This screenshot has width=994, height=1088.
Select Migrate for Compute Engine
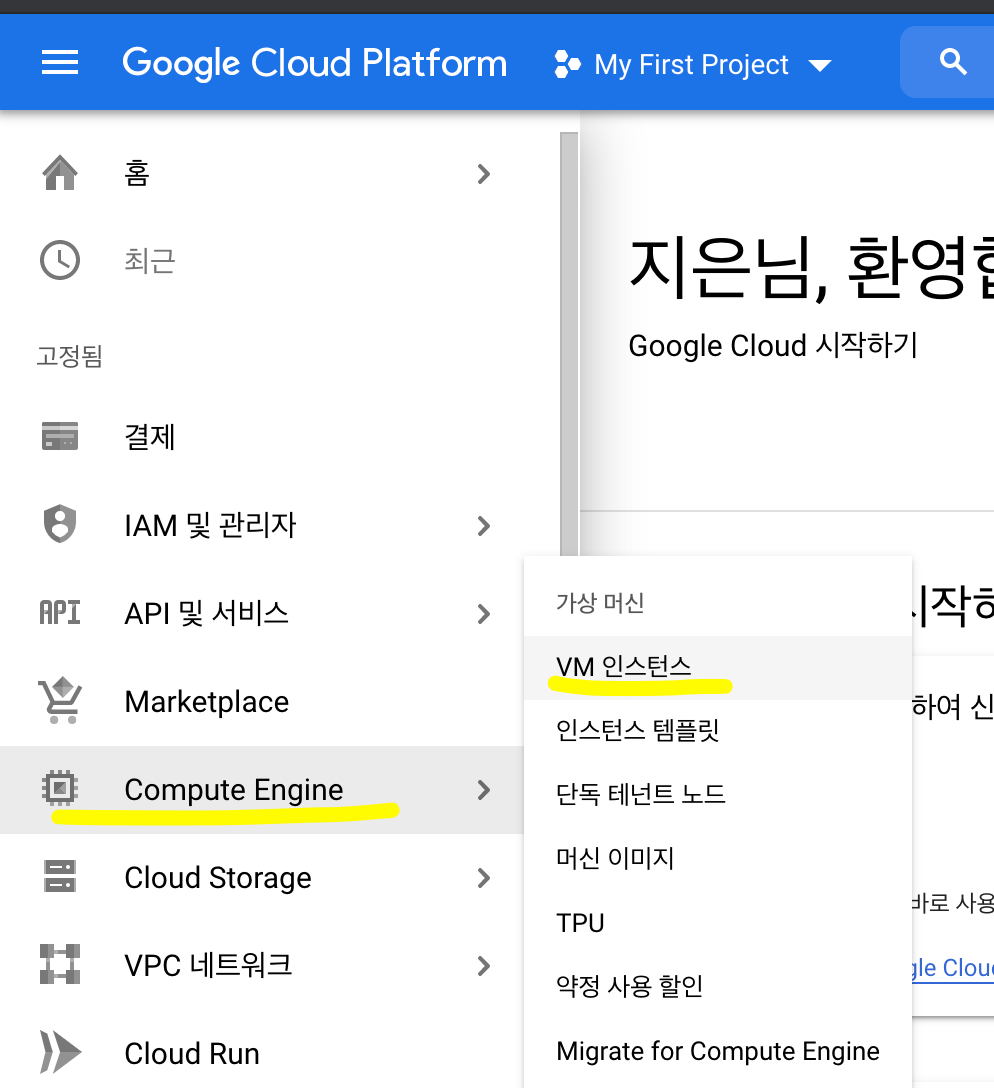[x=718, y=1051]
